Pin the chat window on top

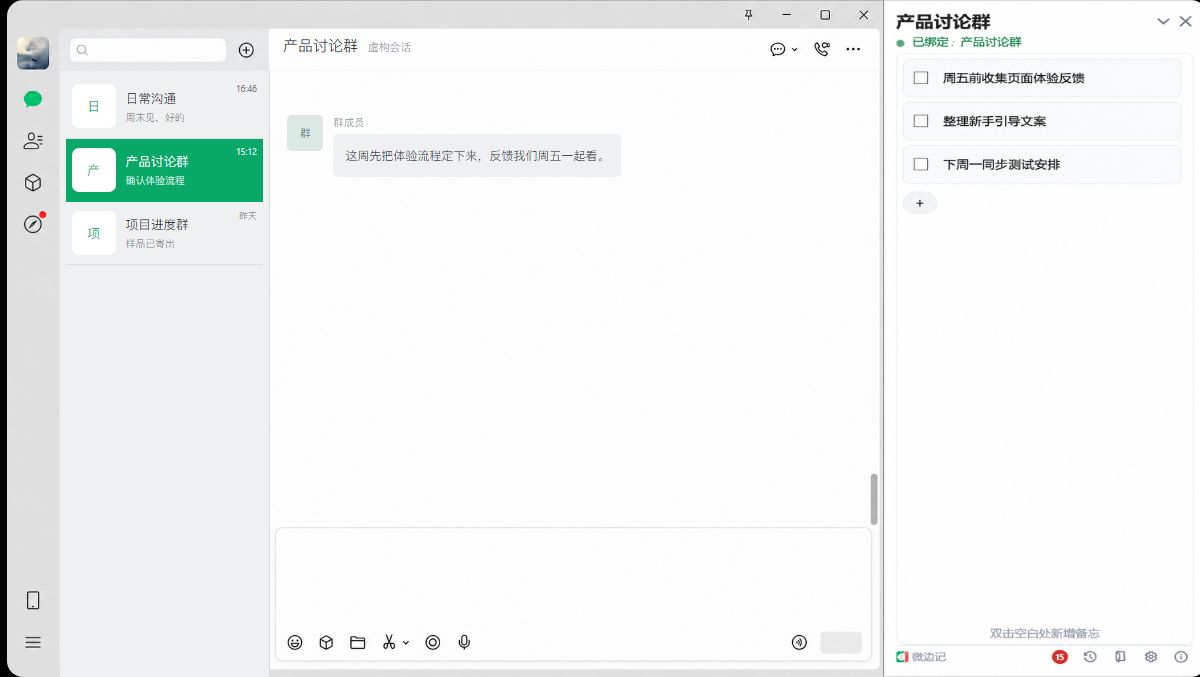[x=749, y=15]
